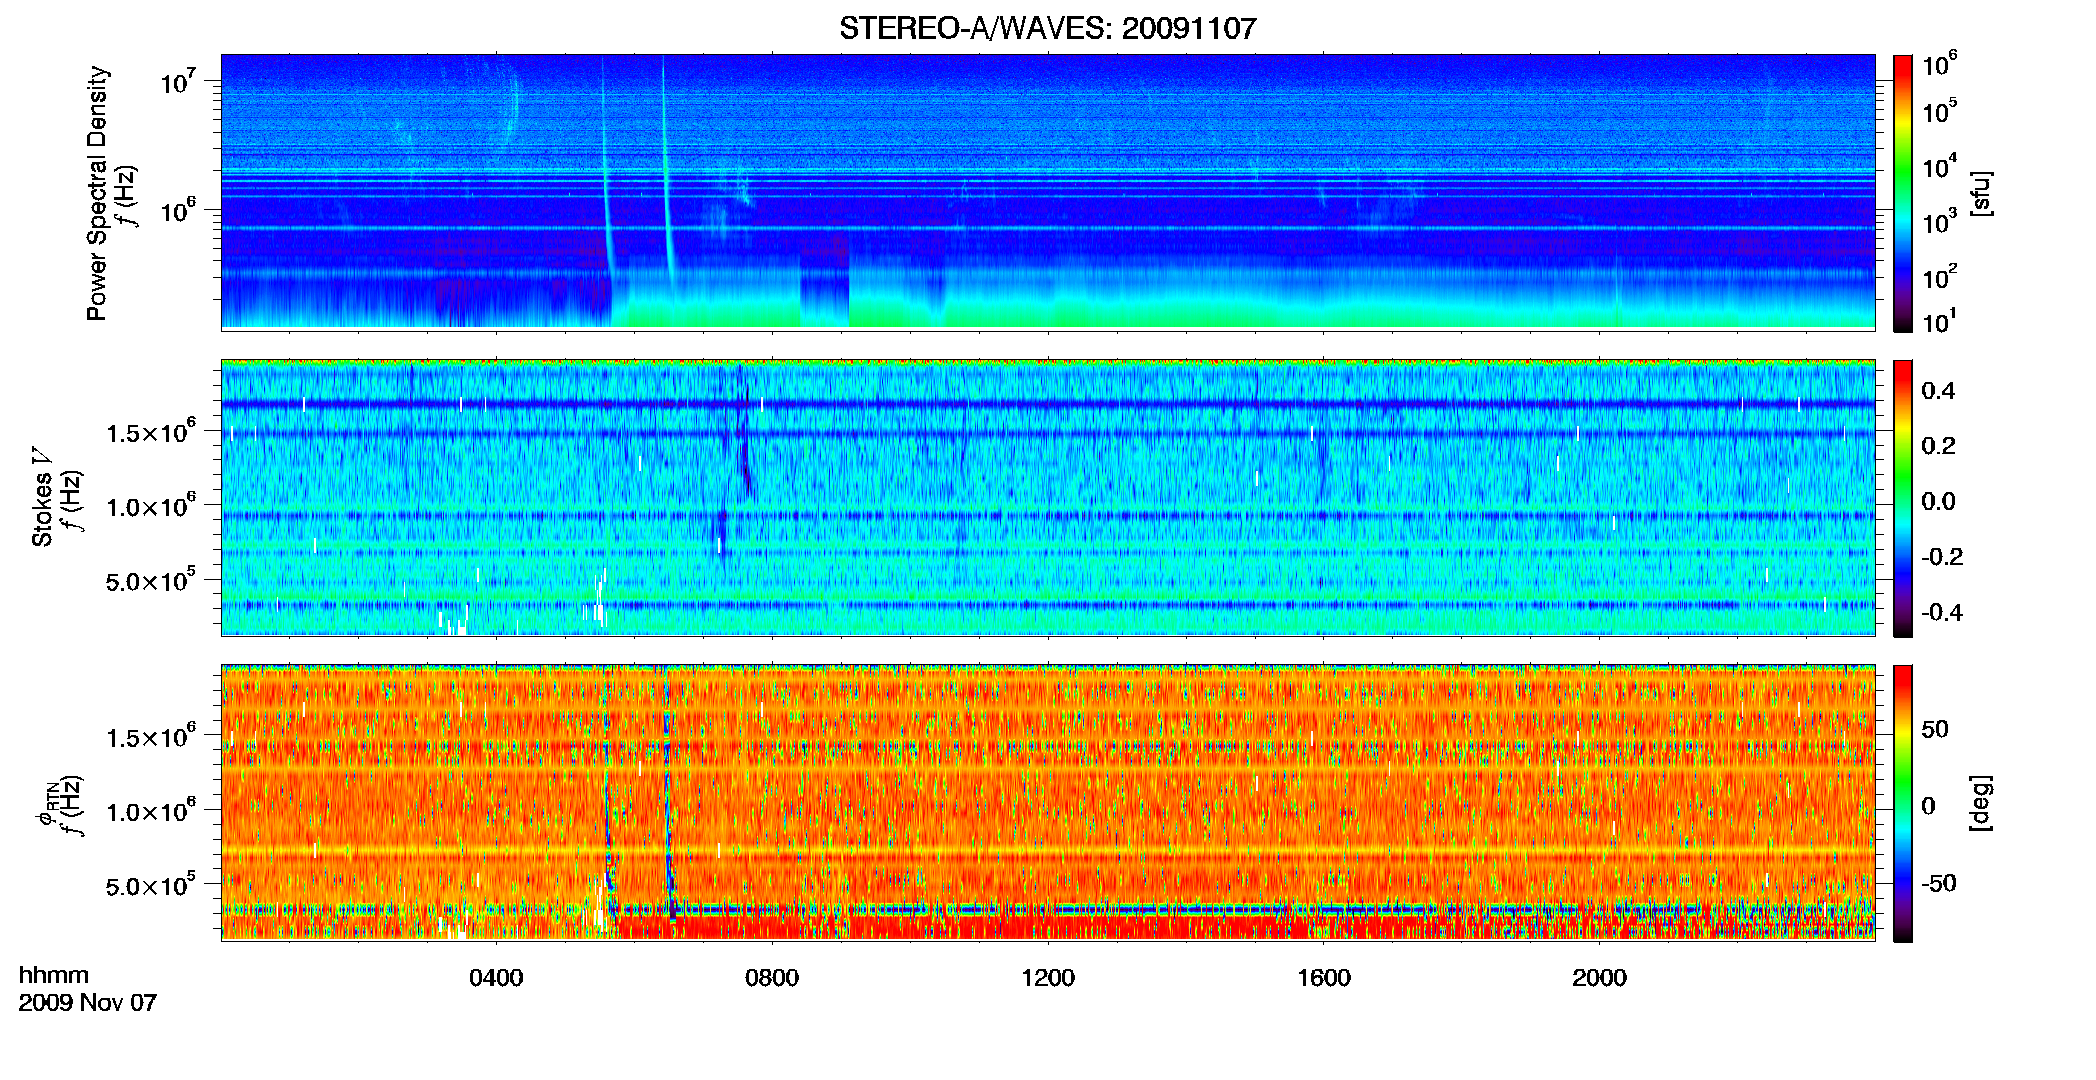Screen dimensions: 2096x1080
Task: Click the phi RTN spectrogram panel
Action: pos(1048,803)
